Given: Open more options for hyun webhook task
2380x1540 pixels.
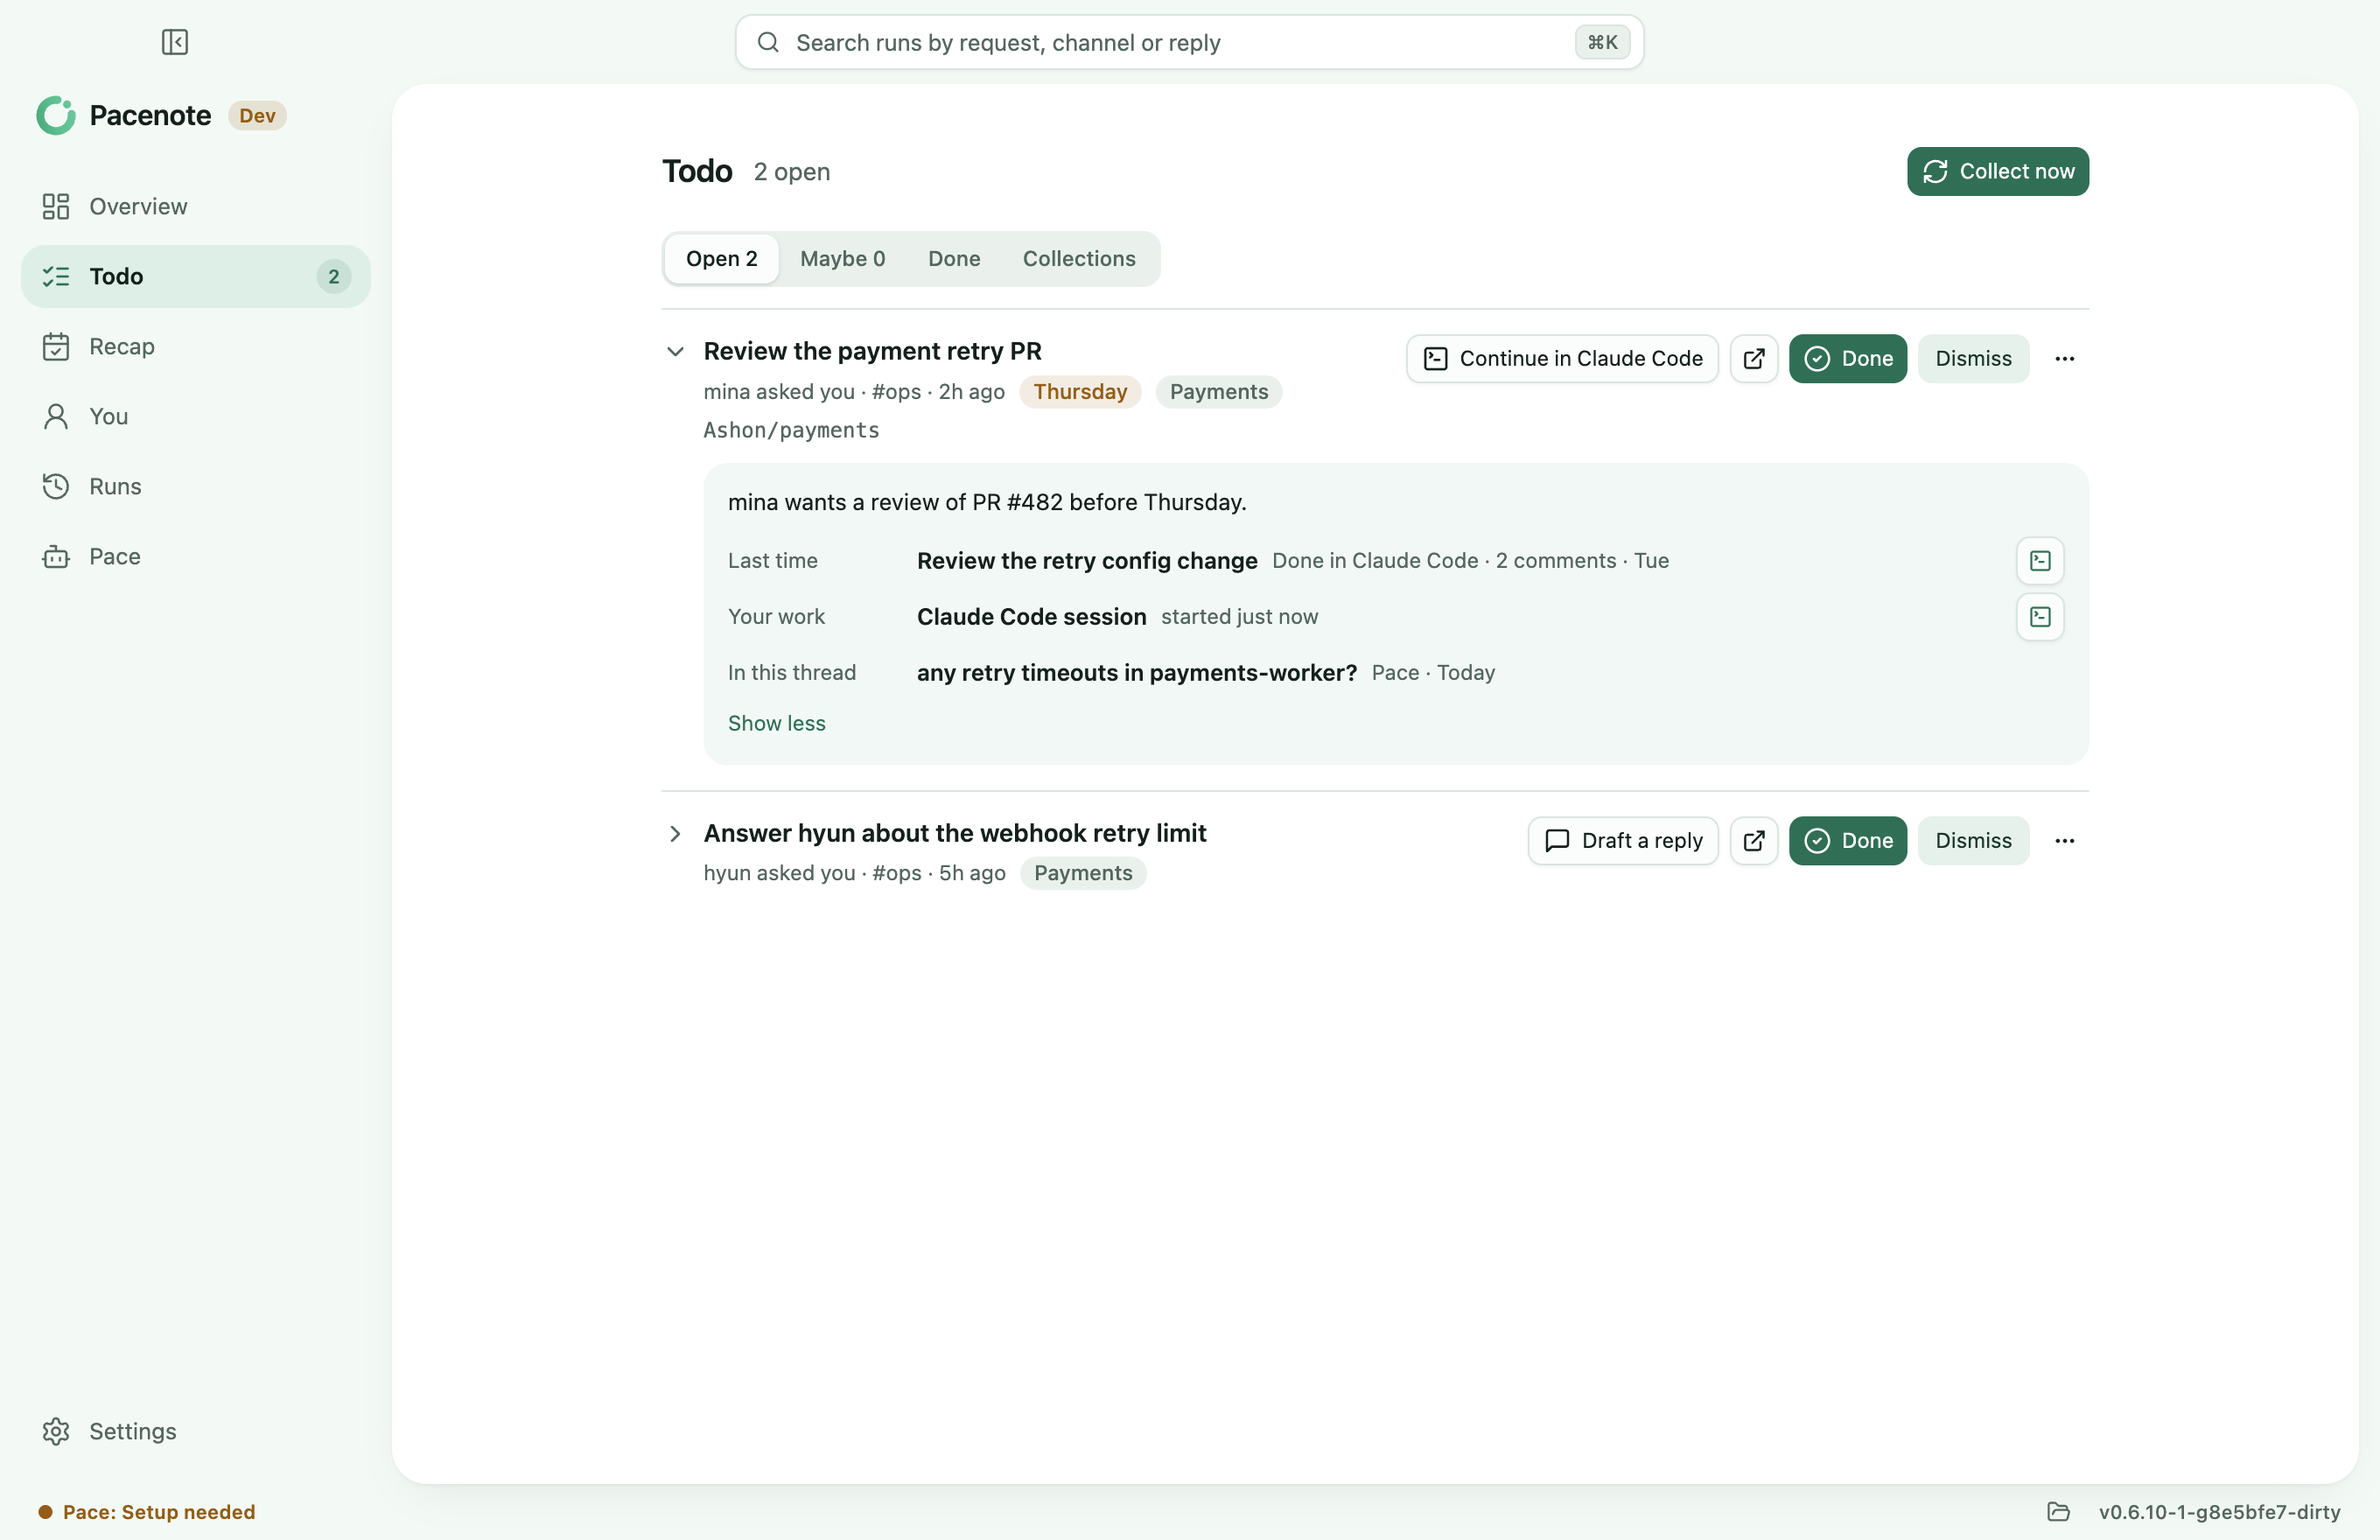Looking at the screenshot, I should (2064, 841).
